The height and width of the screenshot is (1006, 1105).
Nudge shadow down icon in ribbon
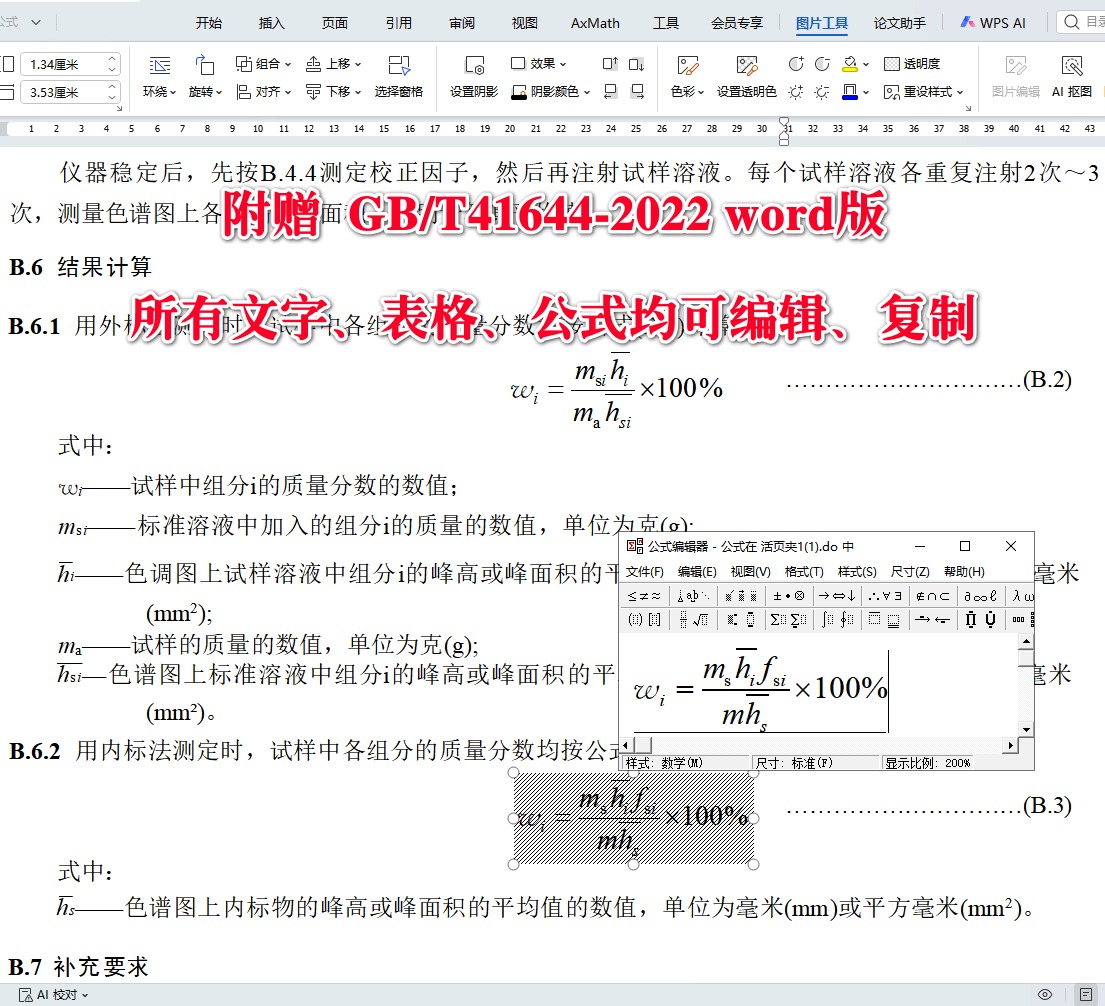pyautogui.click(x=636, y=64)
